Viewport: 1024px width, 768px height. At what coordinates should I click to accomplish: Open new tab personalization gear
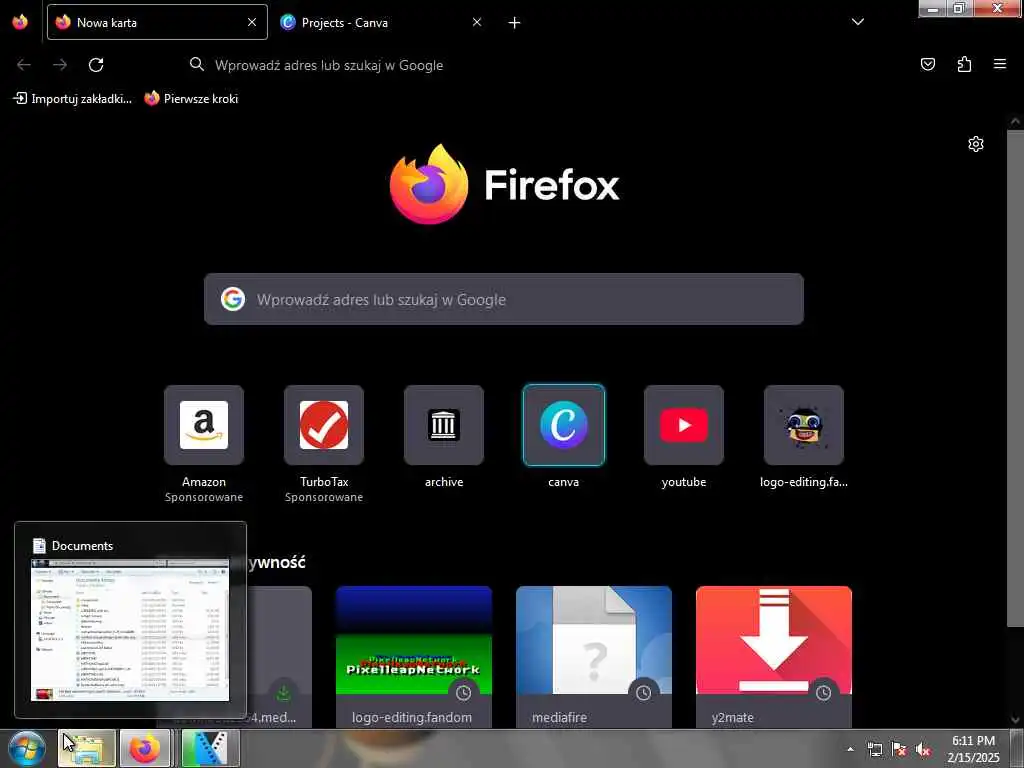976,144
